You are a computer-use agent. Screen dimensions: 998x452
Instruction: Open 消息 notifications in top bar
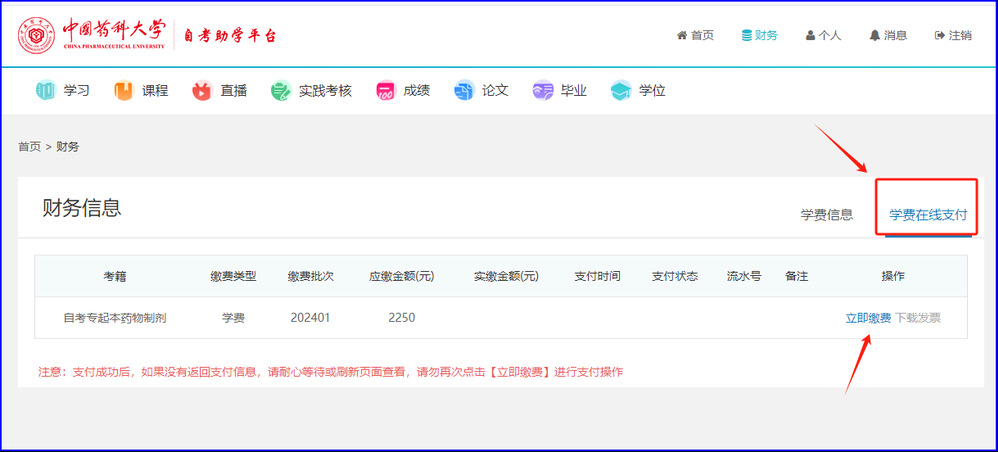[x=888, y=35]
